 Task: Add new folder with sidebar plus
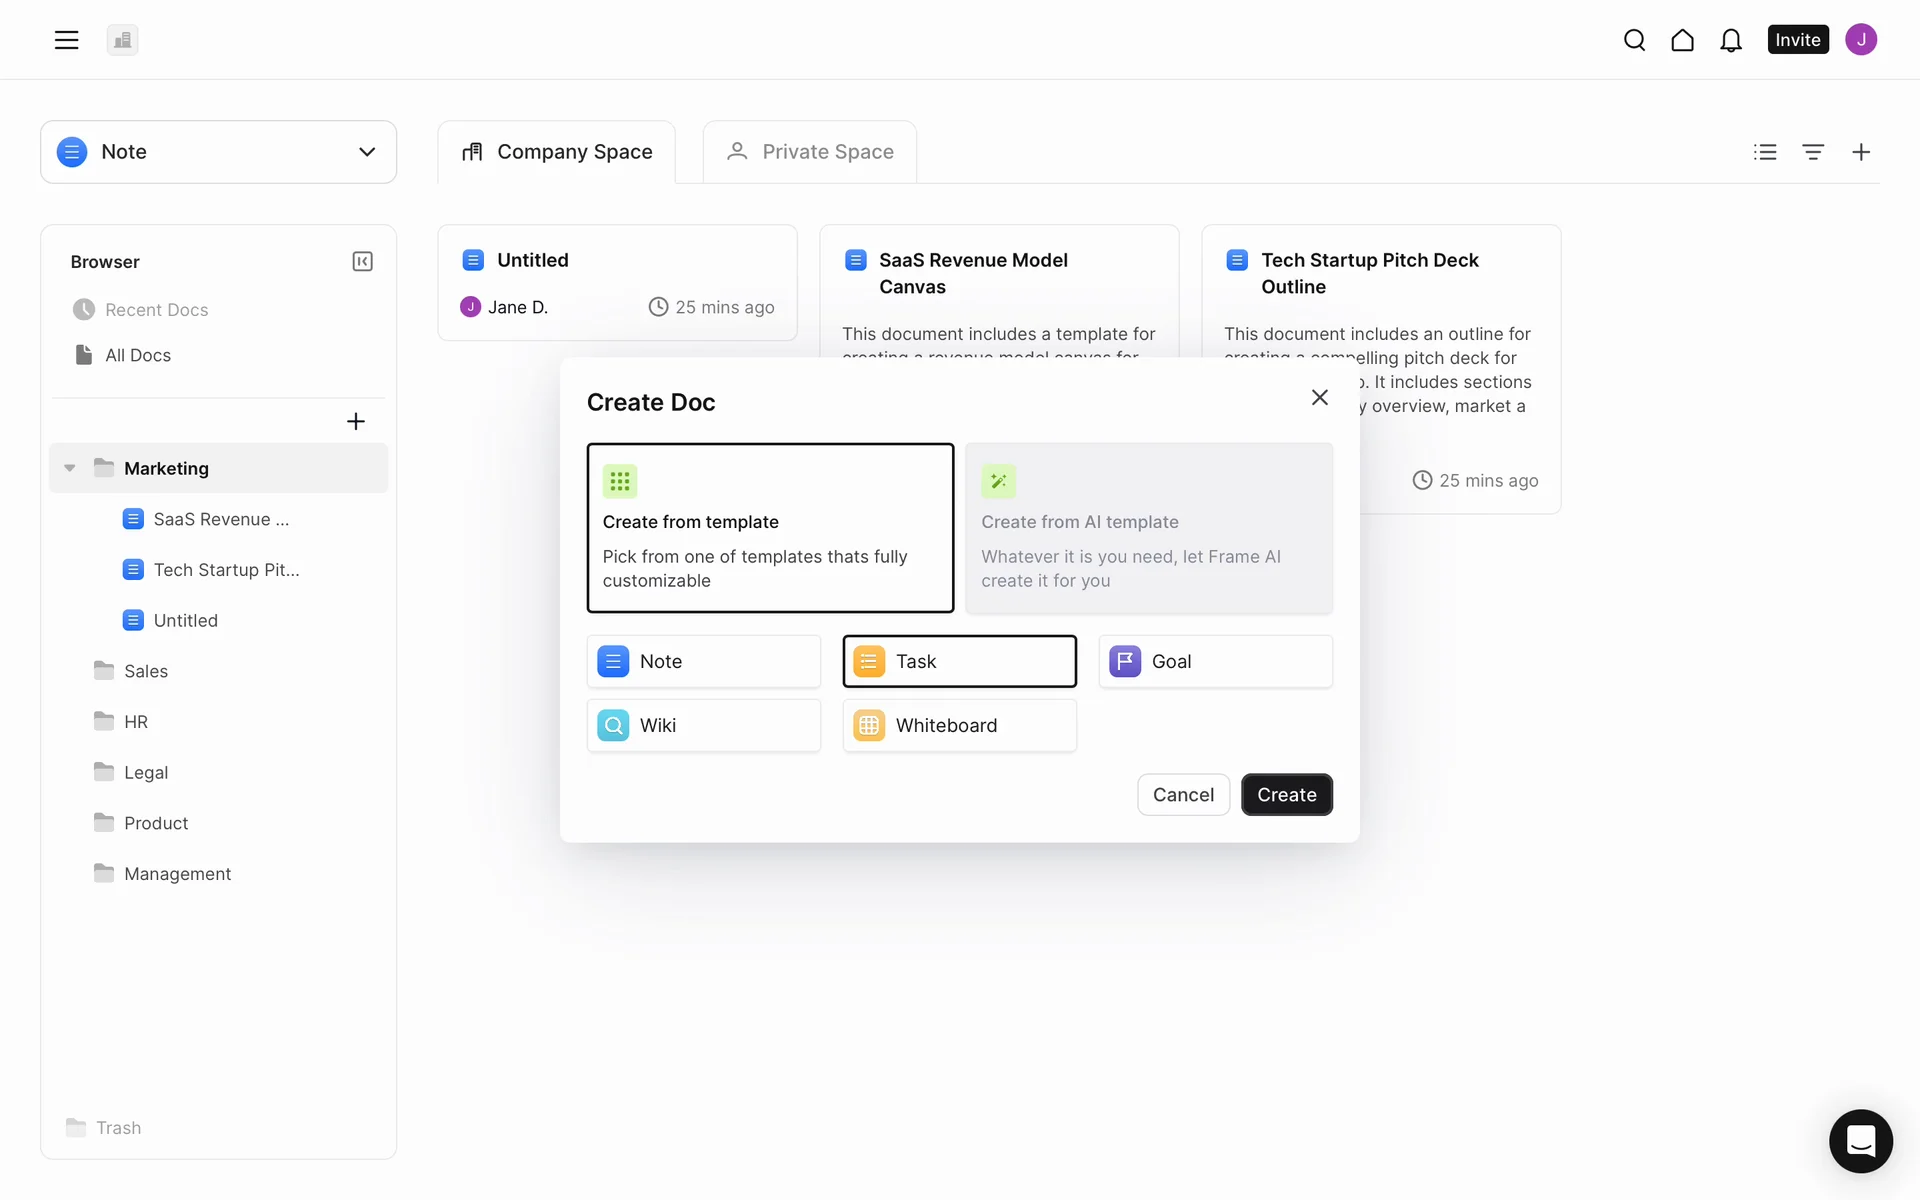pyautogui.click(x=355, y=422)
